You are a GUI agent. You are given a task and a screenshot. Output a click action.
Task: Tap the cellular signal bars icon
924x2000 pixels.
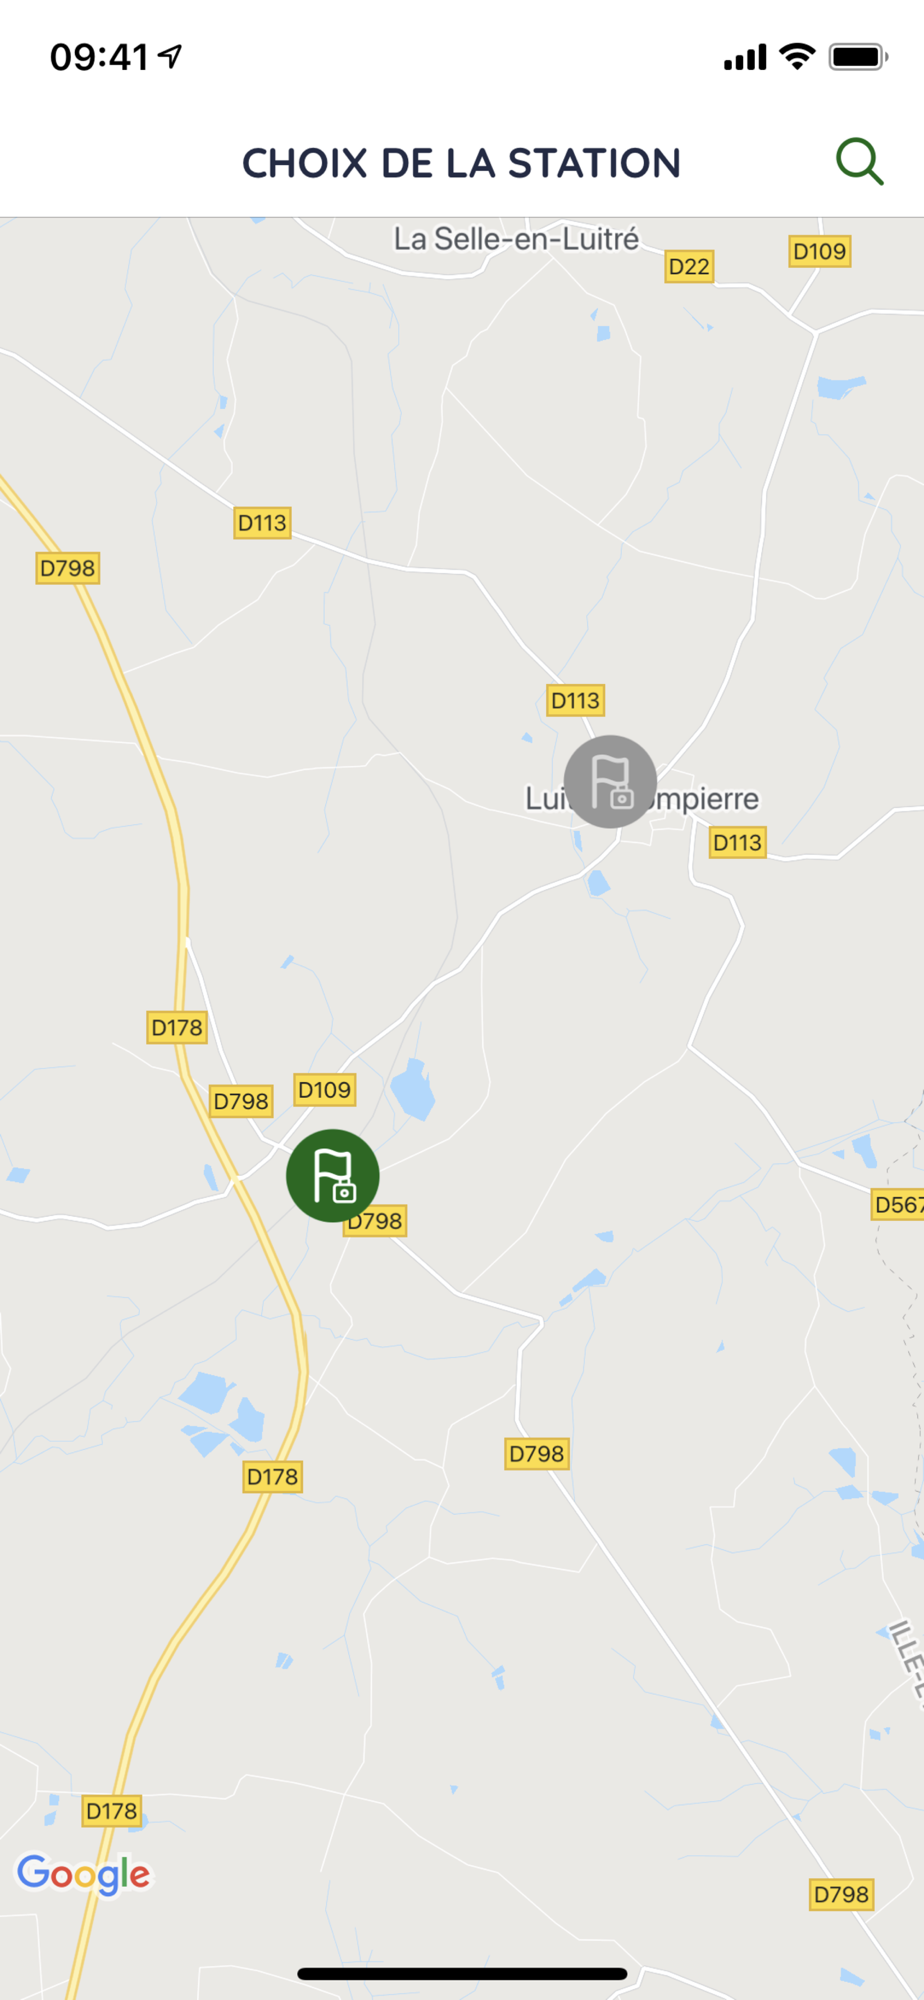[745, 57]
